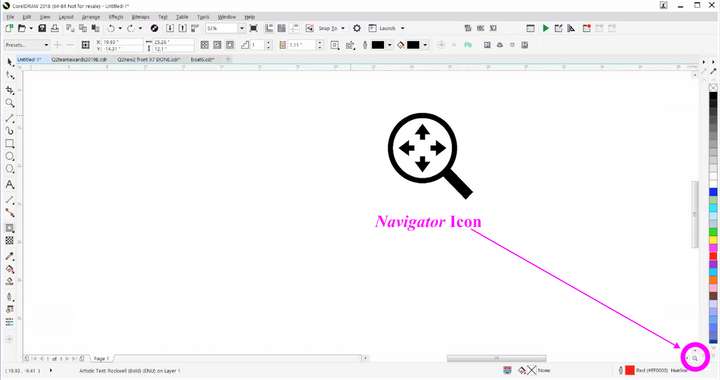Open the Effects menu
Viewport: 720px width, 380px height.
[x=116, y=17]
